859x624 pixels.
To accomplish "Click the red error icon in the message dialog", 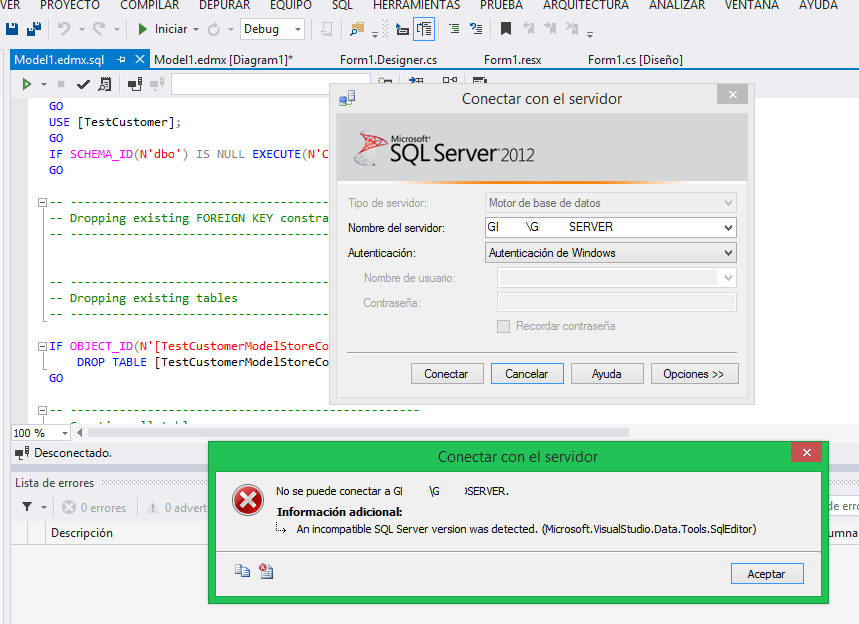I will tap(248, 500).
